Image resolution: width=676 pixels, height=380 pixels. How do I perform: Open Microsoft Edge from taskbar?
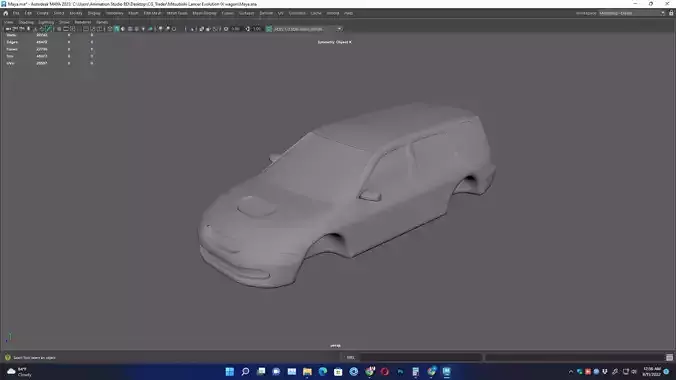pos(322,371)
